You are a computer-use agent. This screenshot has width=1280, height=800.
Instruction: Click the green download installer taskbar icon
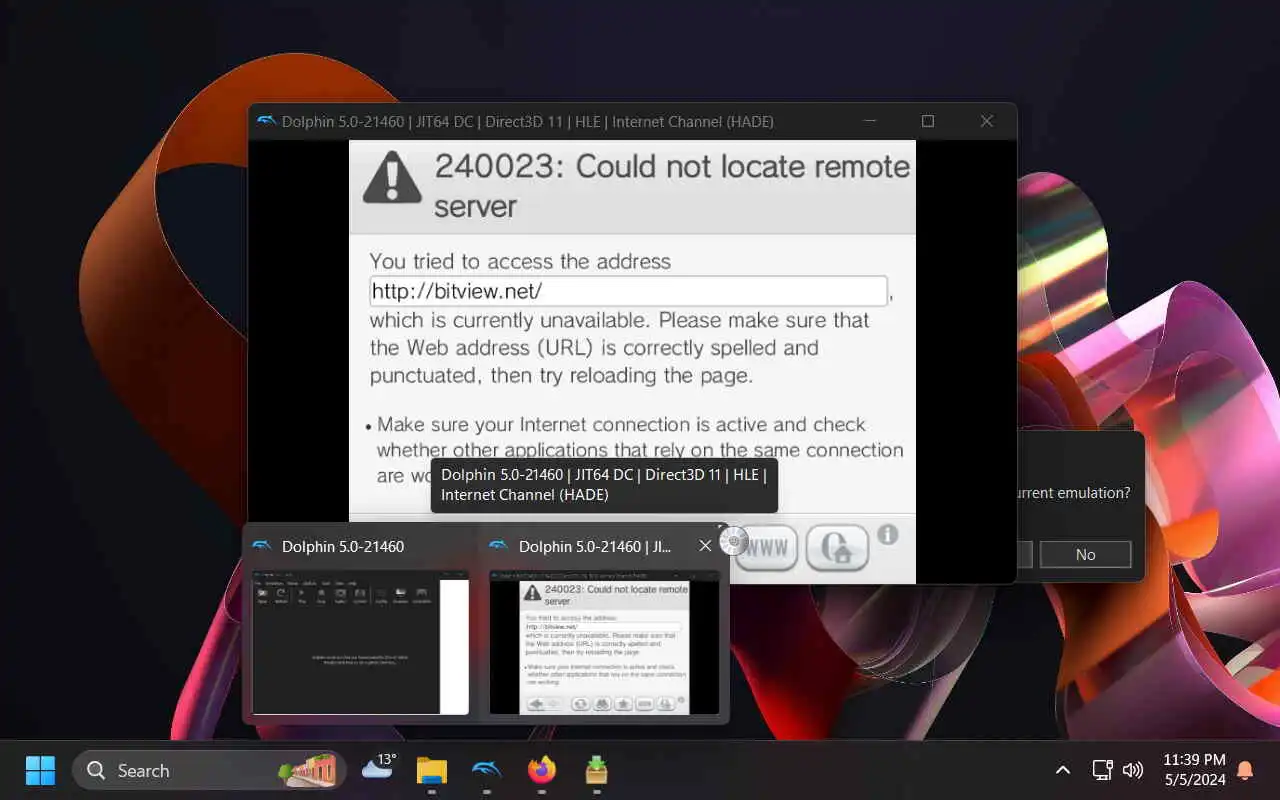point(596,770)
